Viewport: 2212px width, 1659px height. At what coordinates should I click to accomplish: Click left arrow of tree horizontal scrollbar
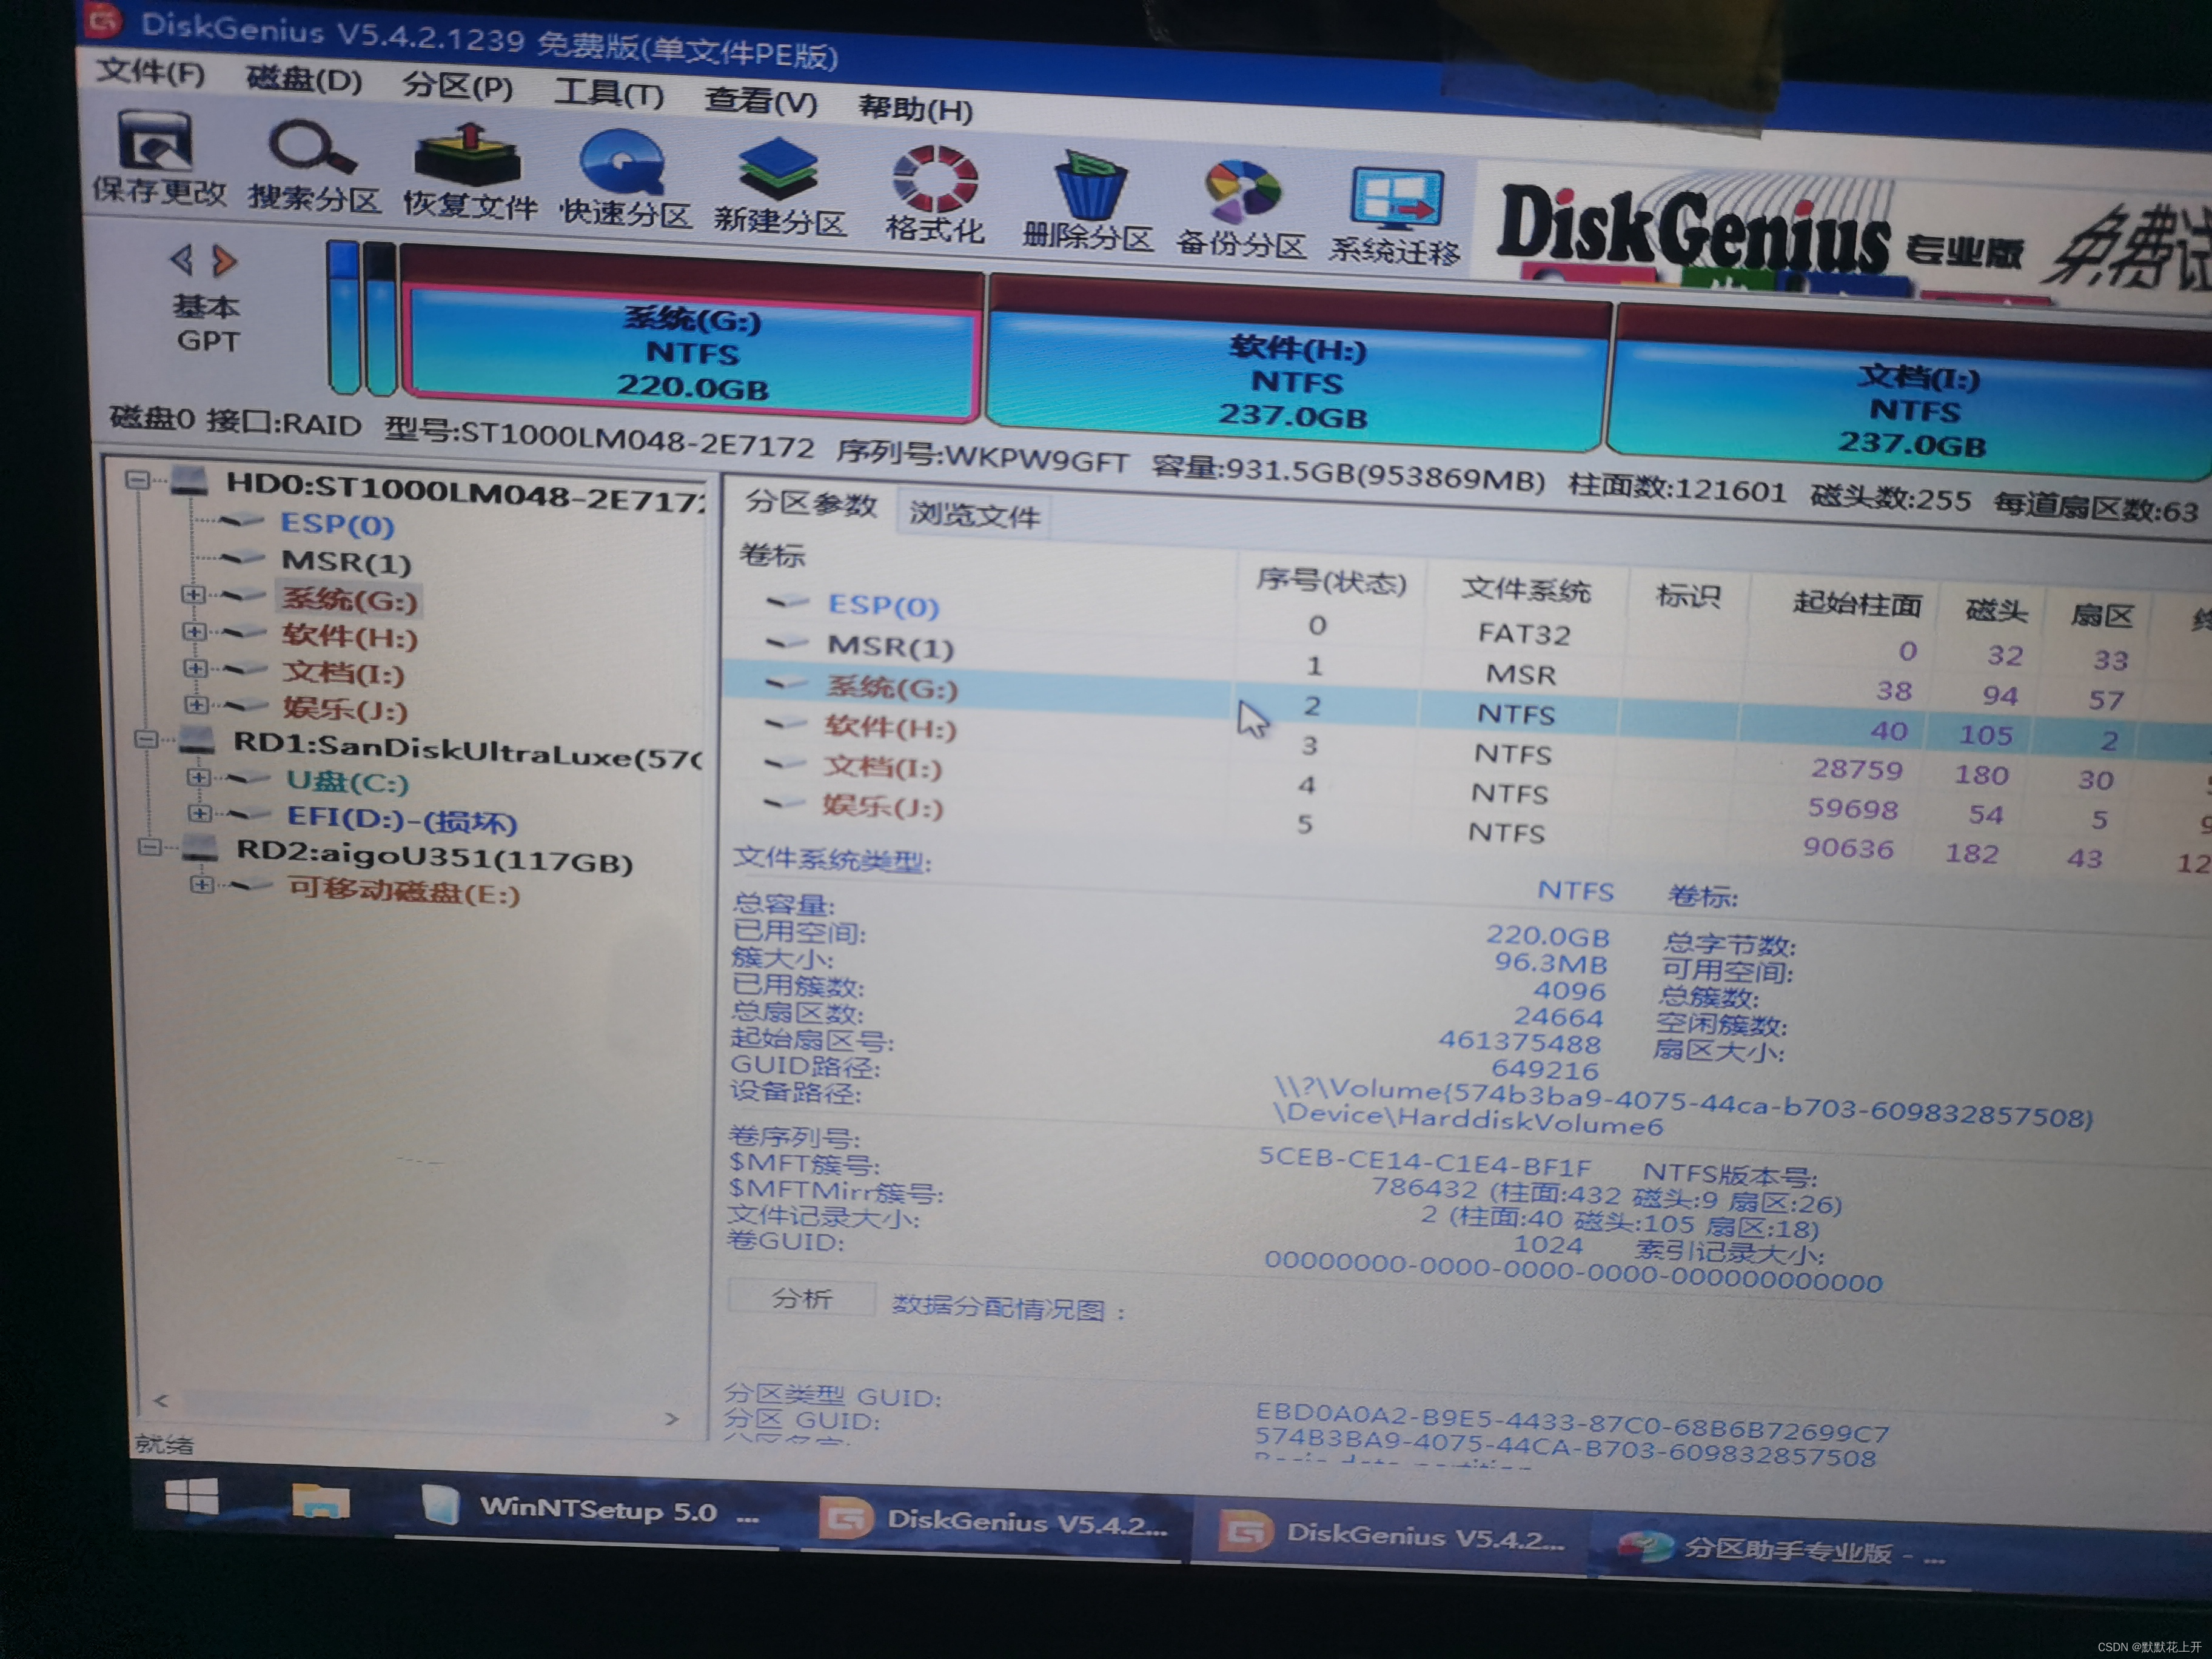tap(162, 1400)
